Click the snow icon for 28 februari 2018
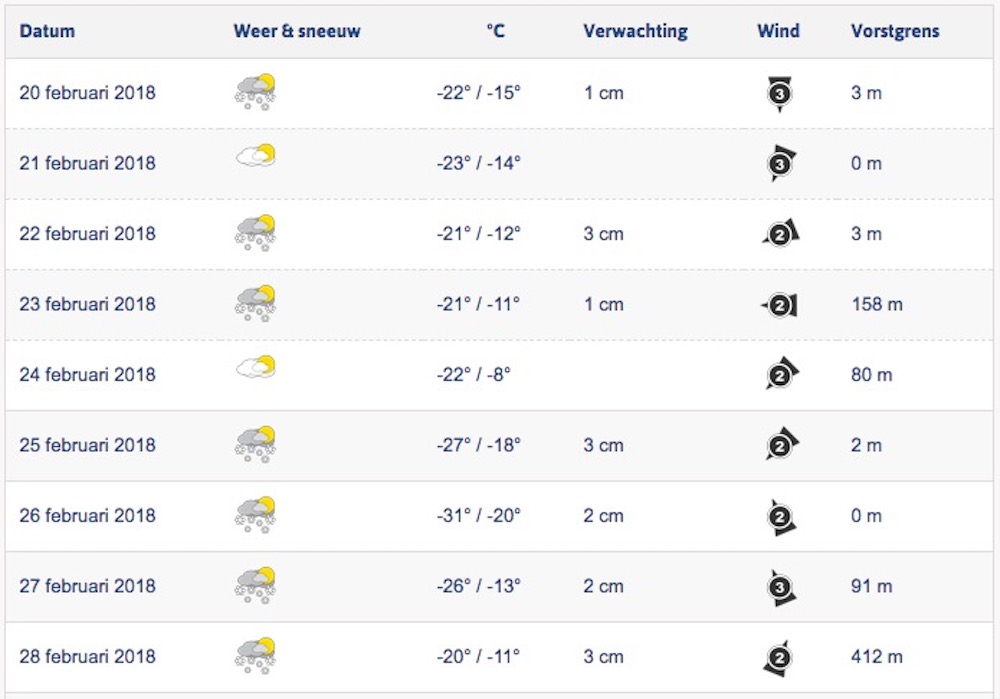1000x699 pixels. (255, 656)
